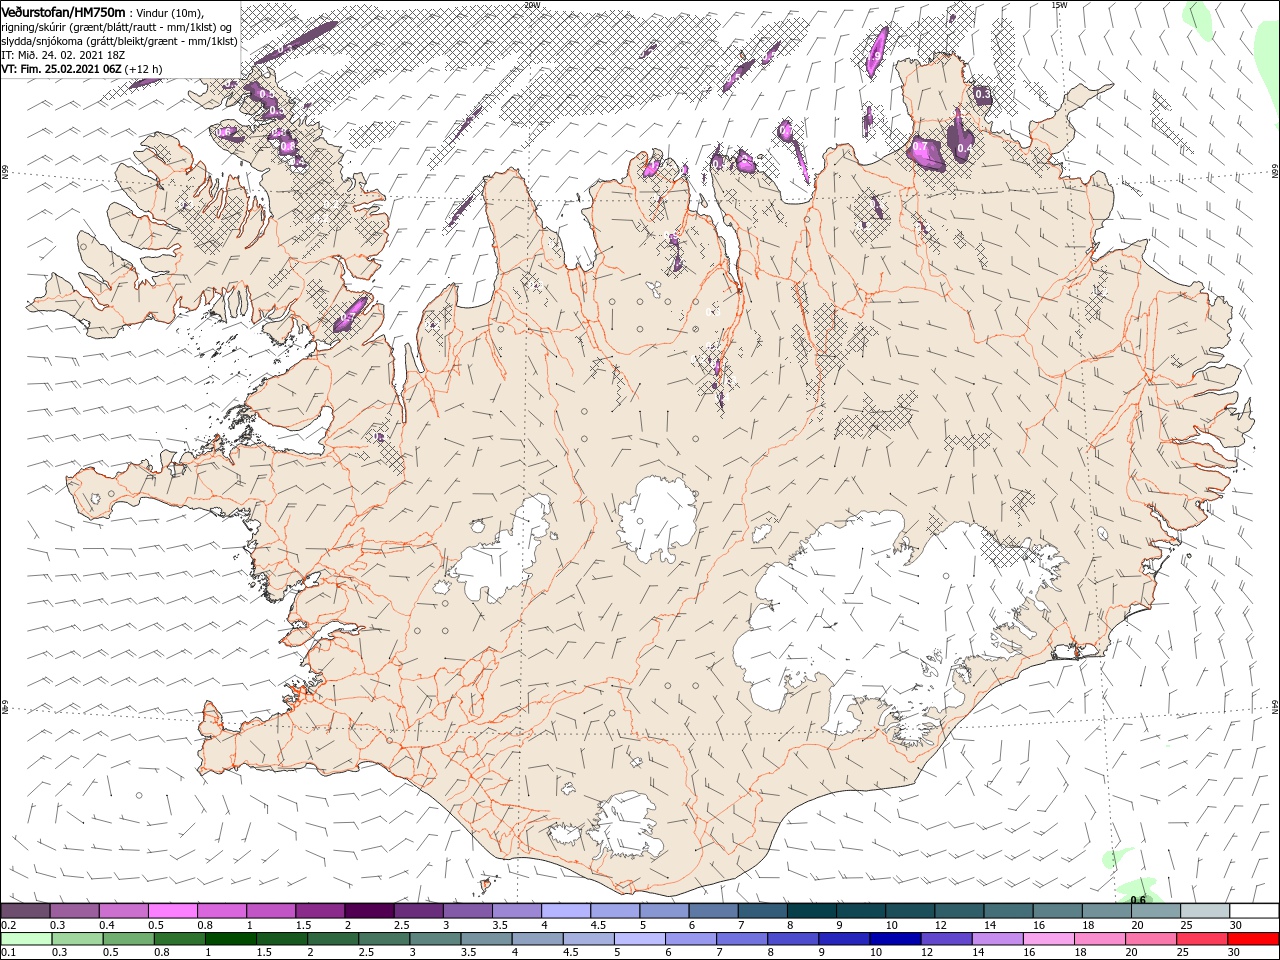Select the 'slydda/snjókoma' legend description line
The image size is (1280, 960).
click(119, 41)
